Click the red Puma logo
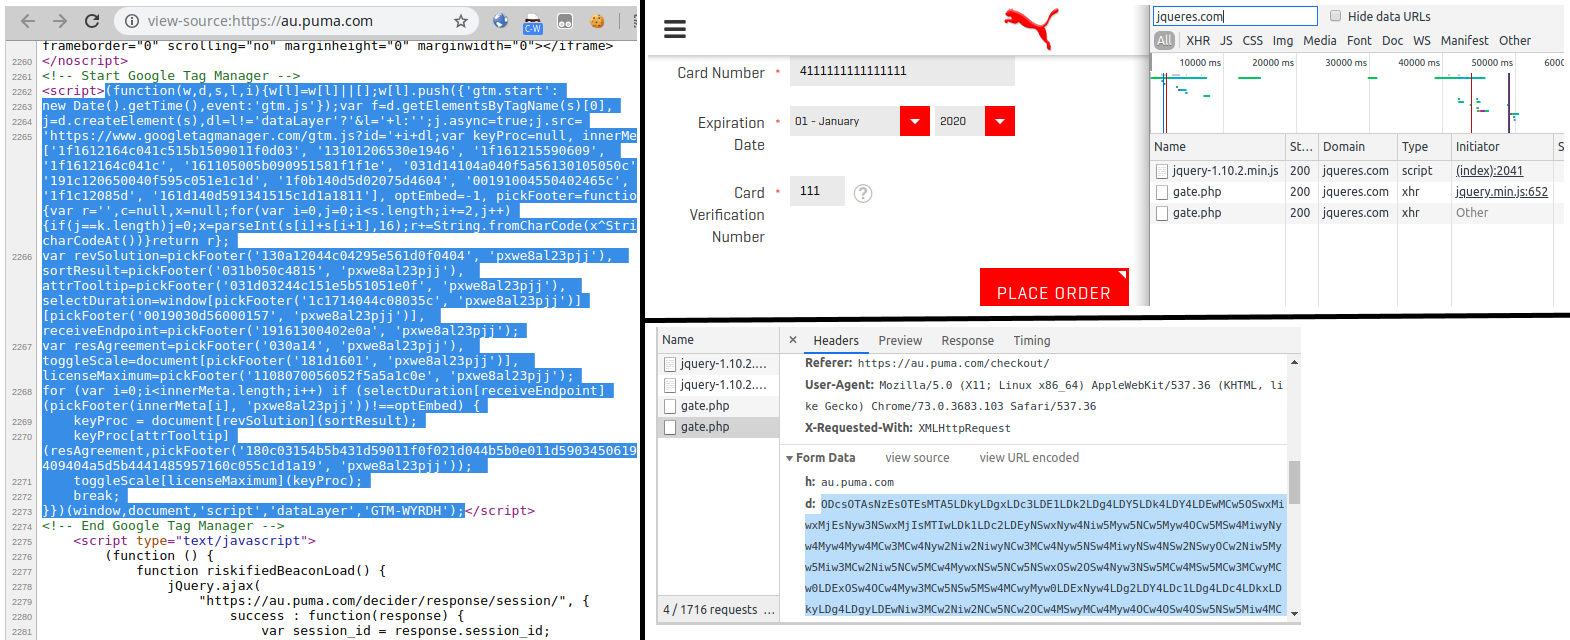 [1031, 27]
